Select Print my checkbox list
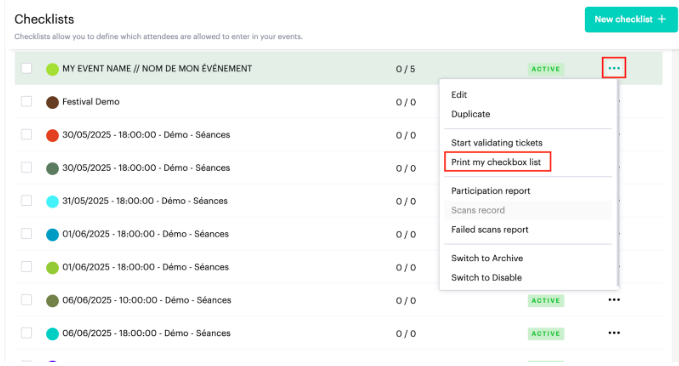 [x=496, y=162]
